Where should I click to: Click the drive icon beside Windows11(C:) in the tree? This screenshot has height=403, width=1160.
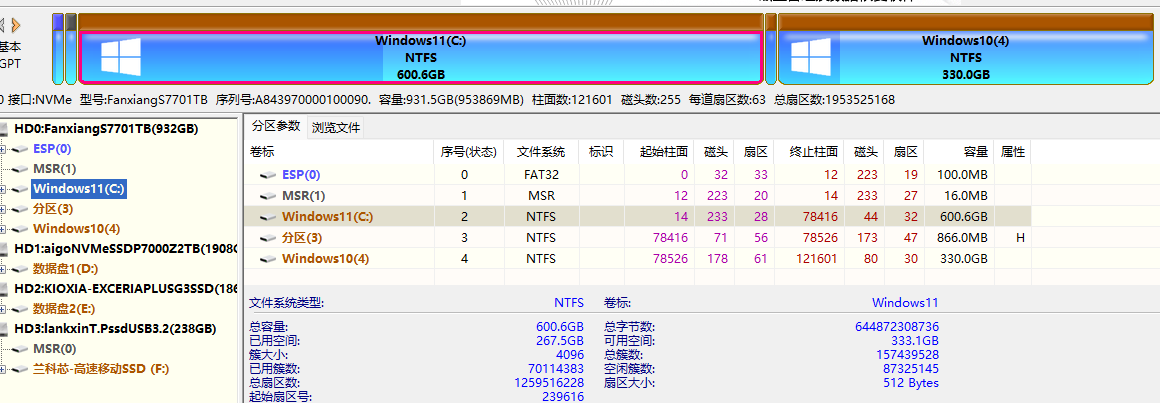pyautogui.click(x=20, y=189)
